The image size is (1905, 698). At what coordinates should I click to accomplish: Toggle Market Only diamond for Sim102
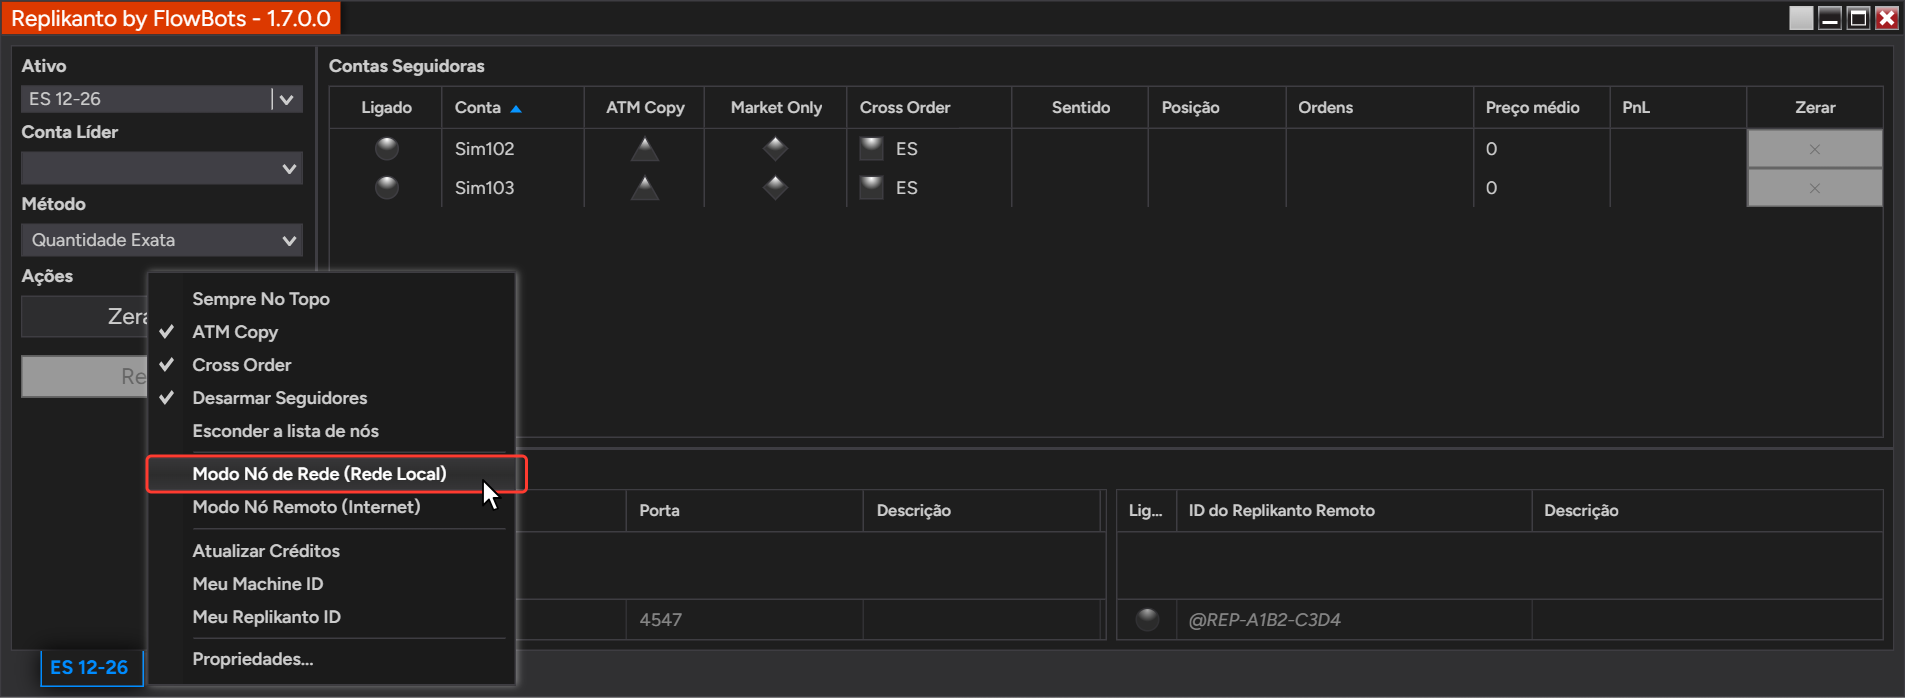776,149
